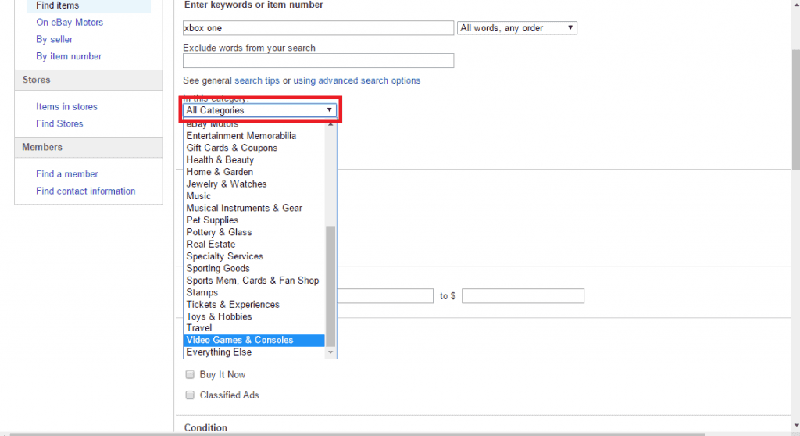Viewport: 800px width, 436px height.
Task: Open Find contact information link
Action: point(86,191)
